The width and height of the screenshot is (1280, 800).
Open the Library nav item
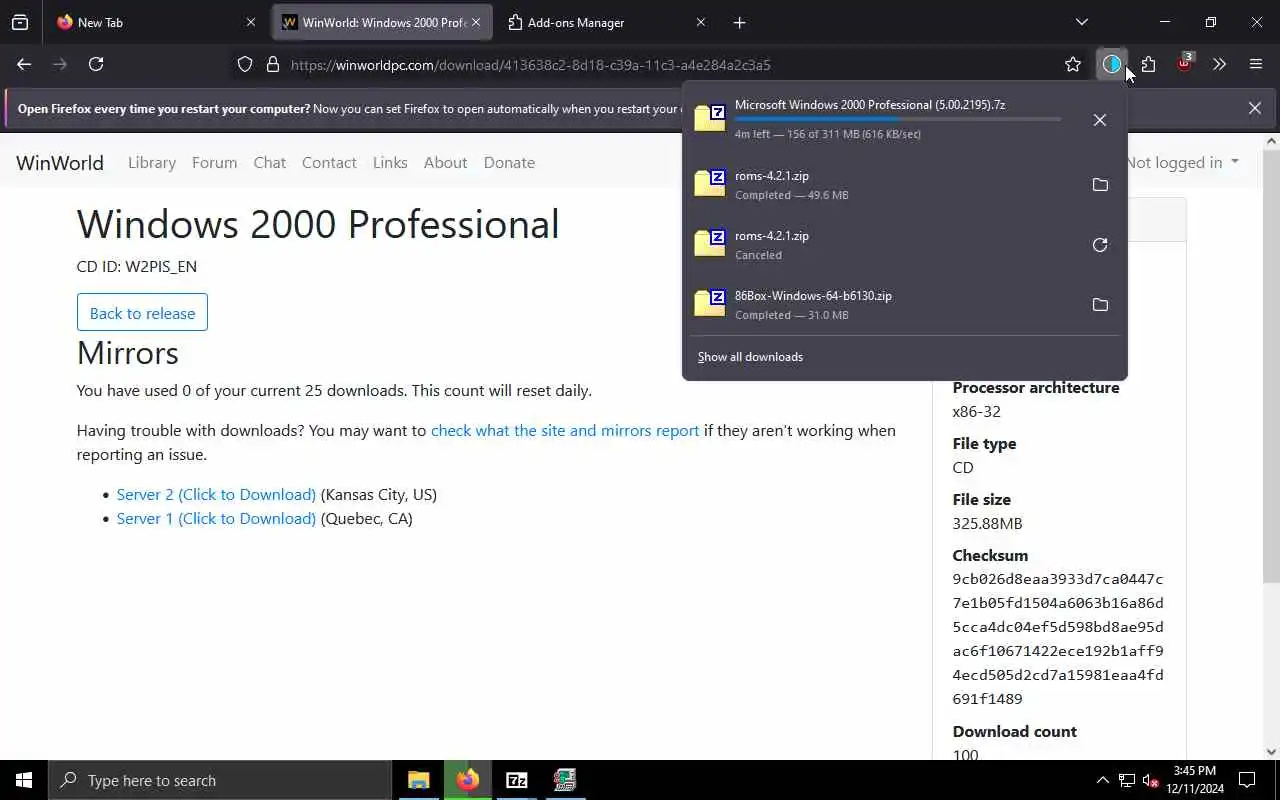tap(152, 162)
